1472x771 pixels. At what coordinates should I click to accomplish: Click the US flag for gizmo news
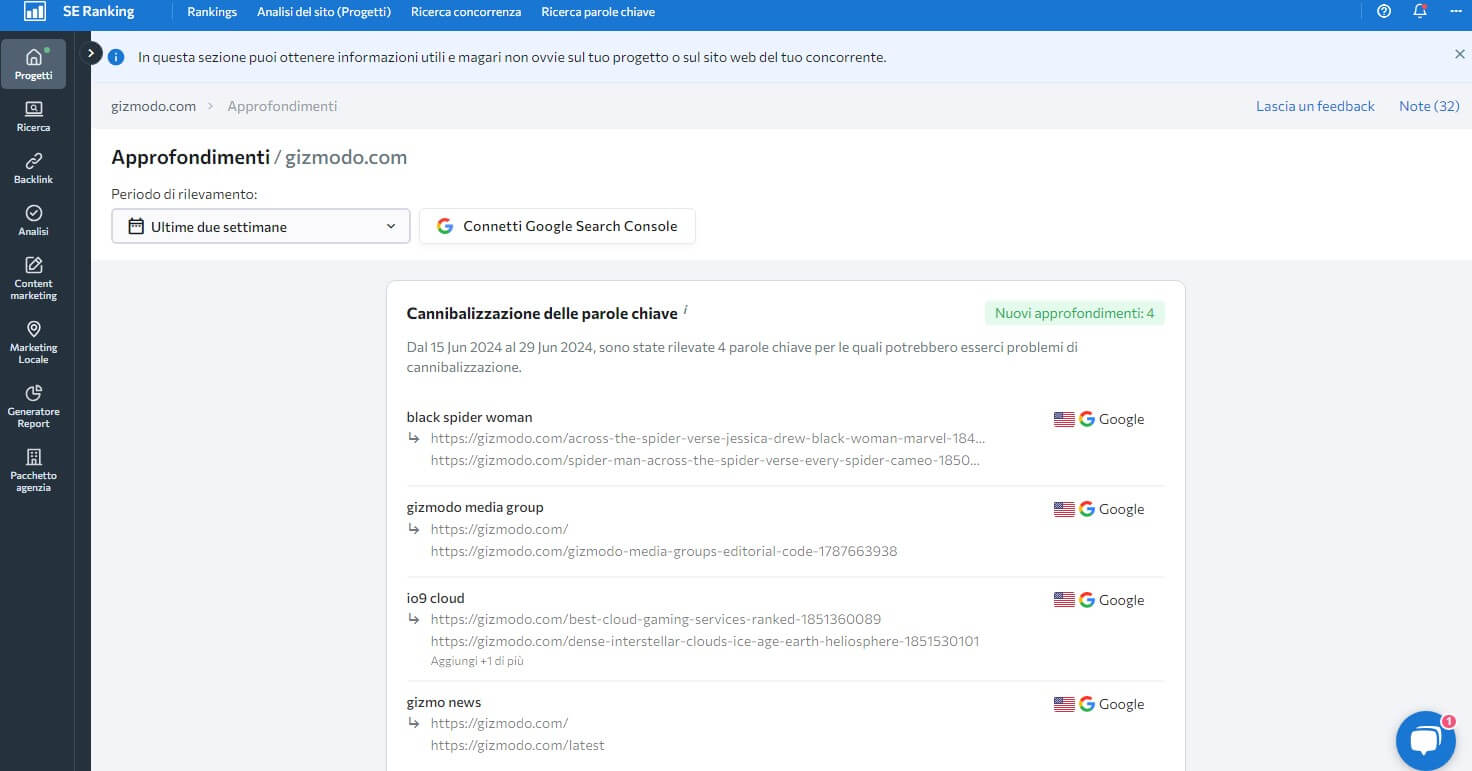click(x=1064, y=704)
